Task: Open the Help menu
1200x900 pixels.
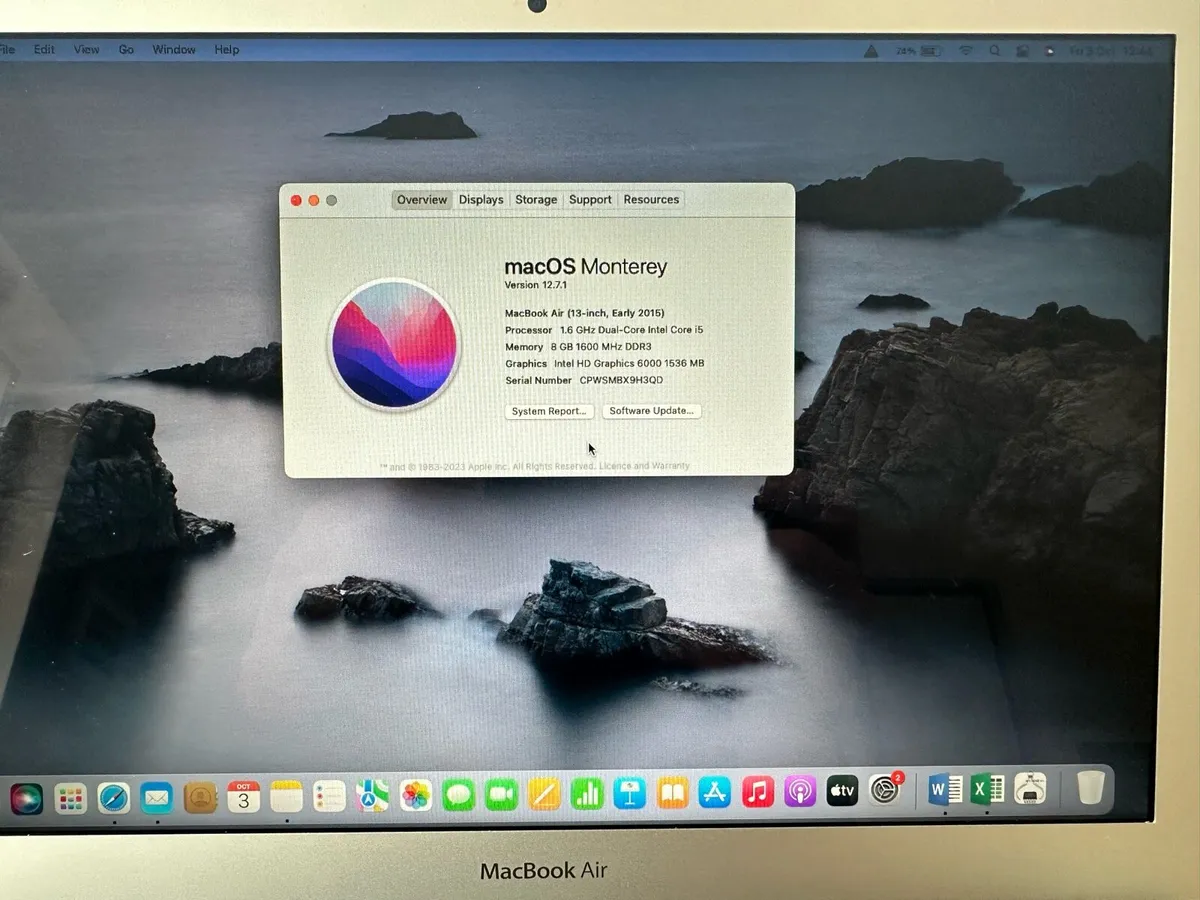Action: tap(227, 49)
